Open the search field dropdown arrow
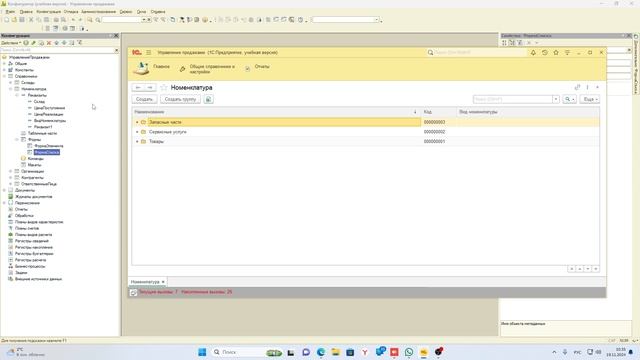The width and height of the screenshot is (640, 360). tap(556, 99)
